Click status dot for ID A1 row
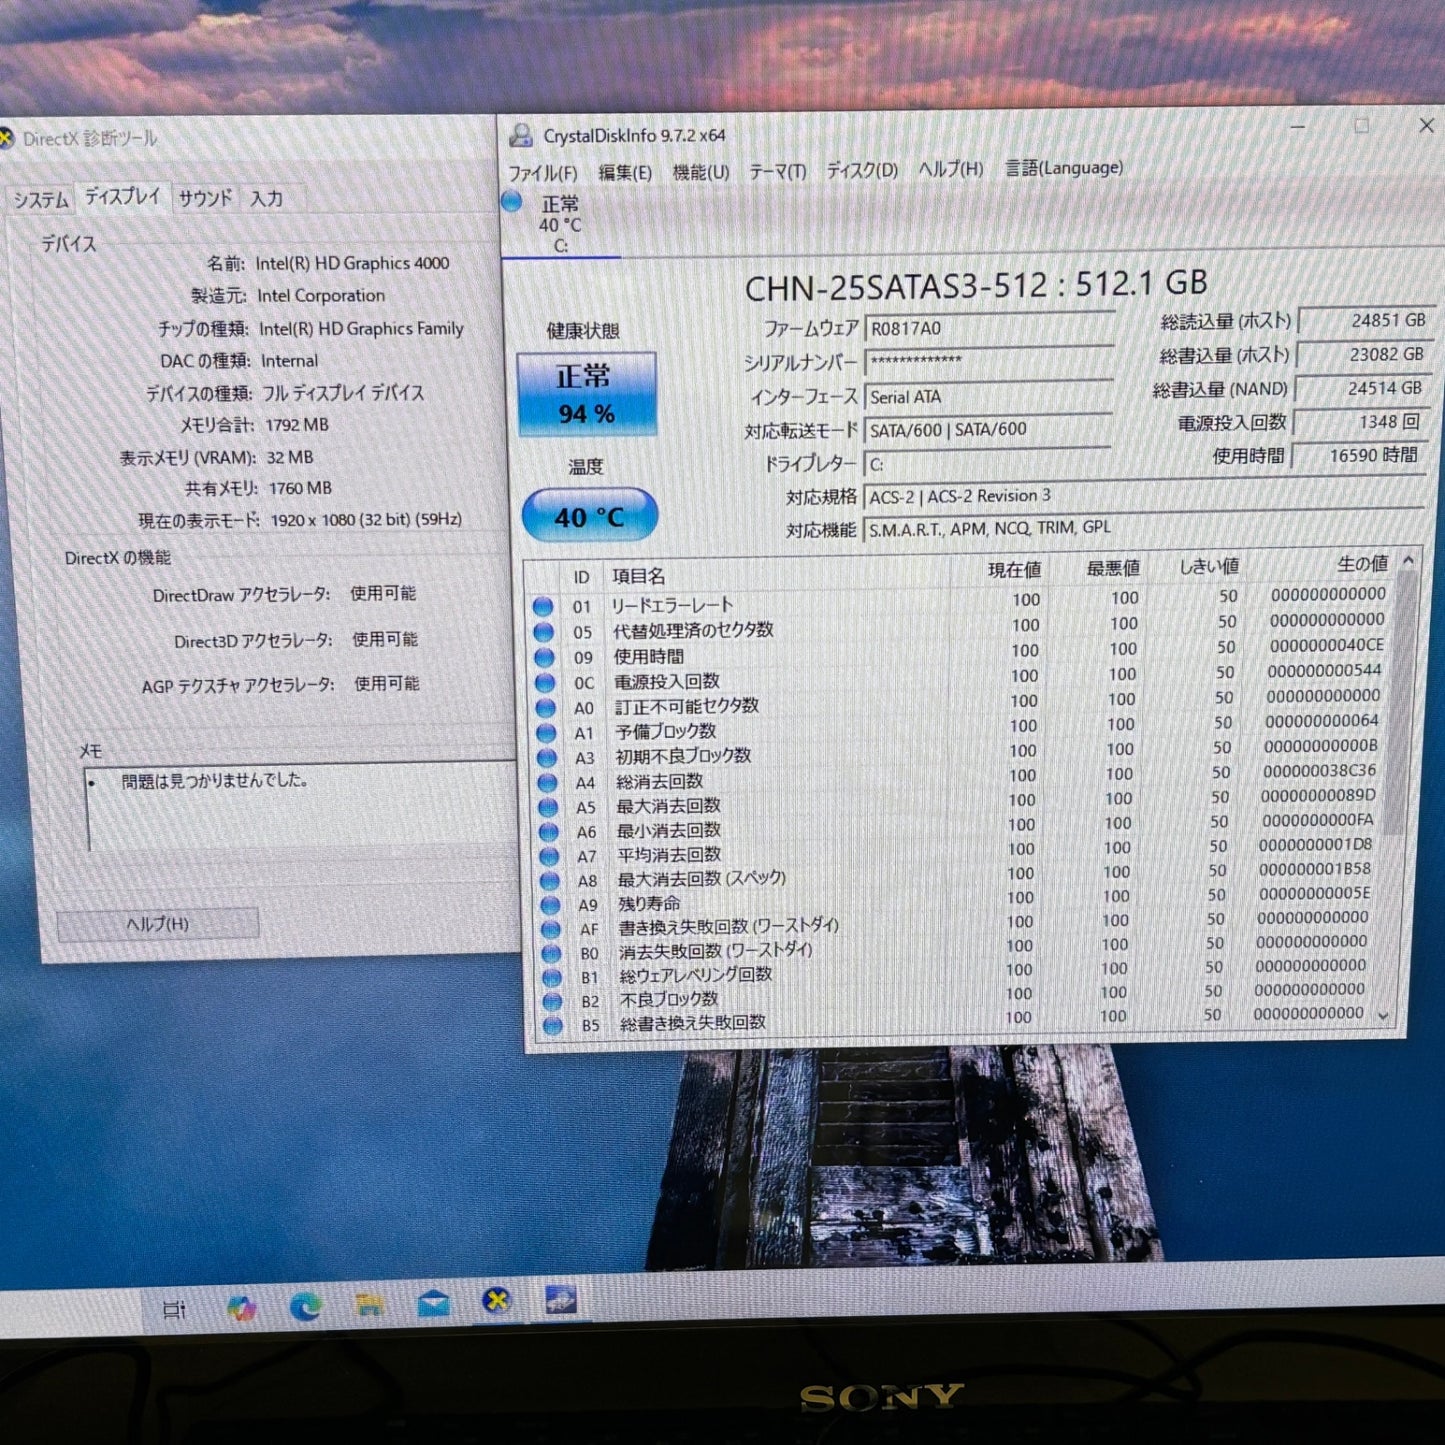Viewport: 1445px width, 1445px height. point(546,733)
